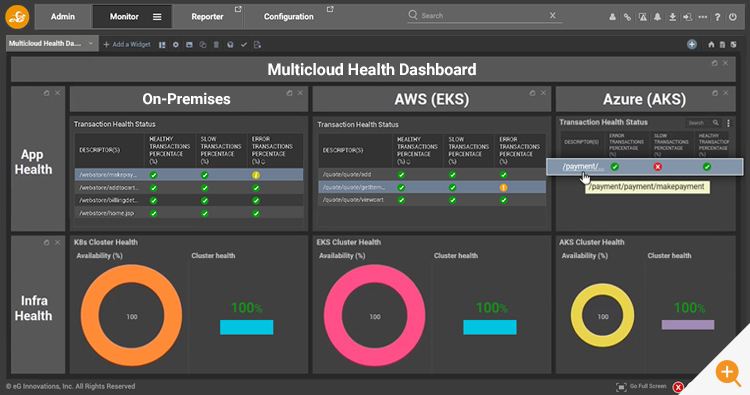Sort AWS table by Error Transactions Percentage
750x395 pixels.
coord(519,150)
